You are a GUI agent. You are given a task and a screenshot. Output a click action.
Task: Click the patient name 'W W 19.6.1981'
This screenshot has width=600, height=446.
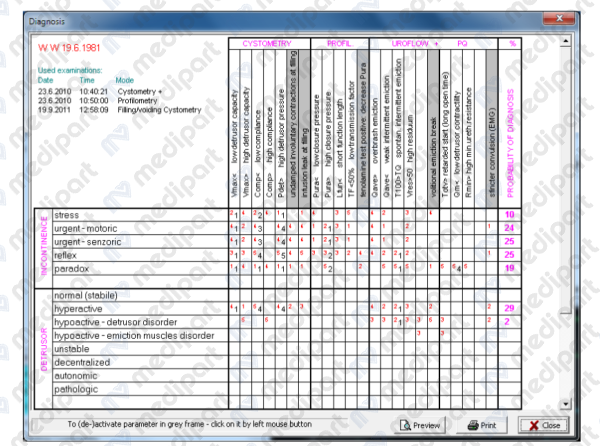tap(69, 48)
